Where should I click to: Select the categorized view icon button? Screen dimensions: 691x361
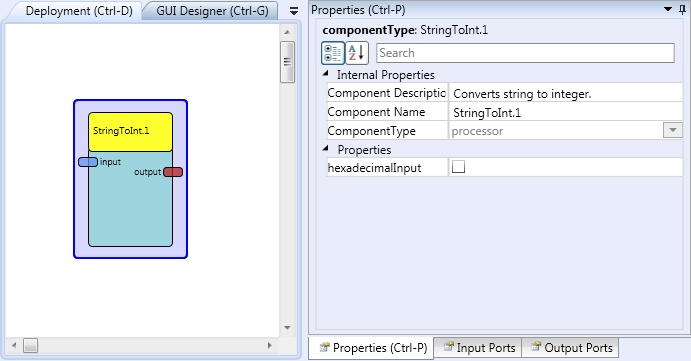333,53
